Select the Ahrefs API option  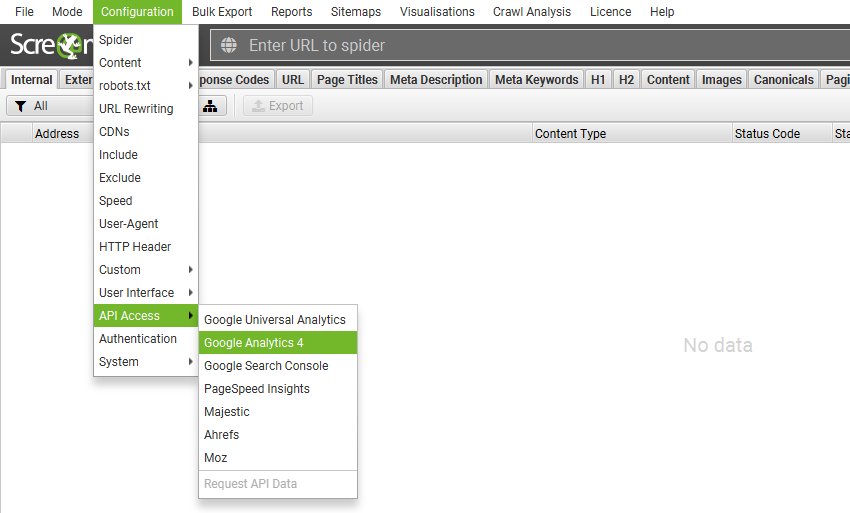[x=221, y=435]
